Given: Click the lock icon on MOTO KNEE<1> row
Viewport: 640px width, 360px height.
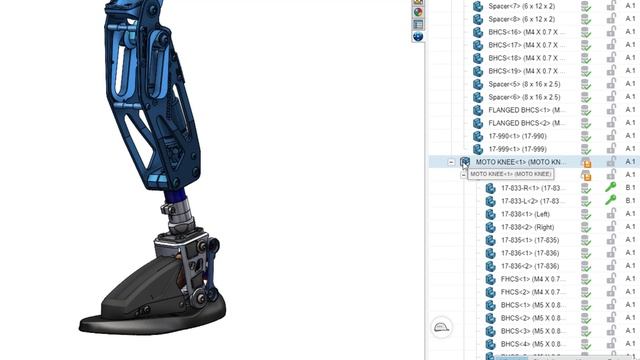Looking at the screenshot, I should click(611, 161).
